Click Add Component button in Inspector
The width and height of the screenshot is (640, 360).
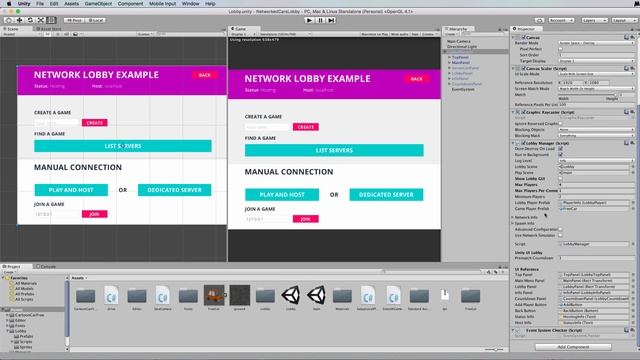click(x=573, y=347)
